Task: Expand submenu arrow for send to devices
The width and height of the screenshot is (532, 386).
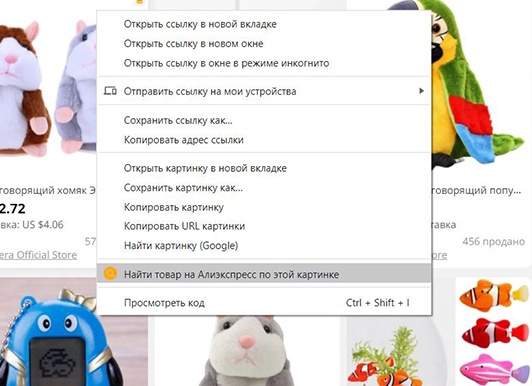Action: pos(421,91)
